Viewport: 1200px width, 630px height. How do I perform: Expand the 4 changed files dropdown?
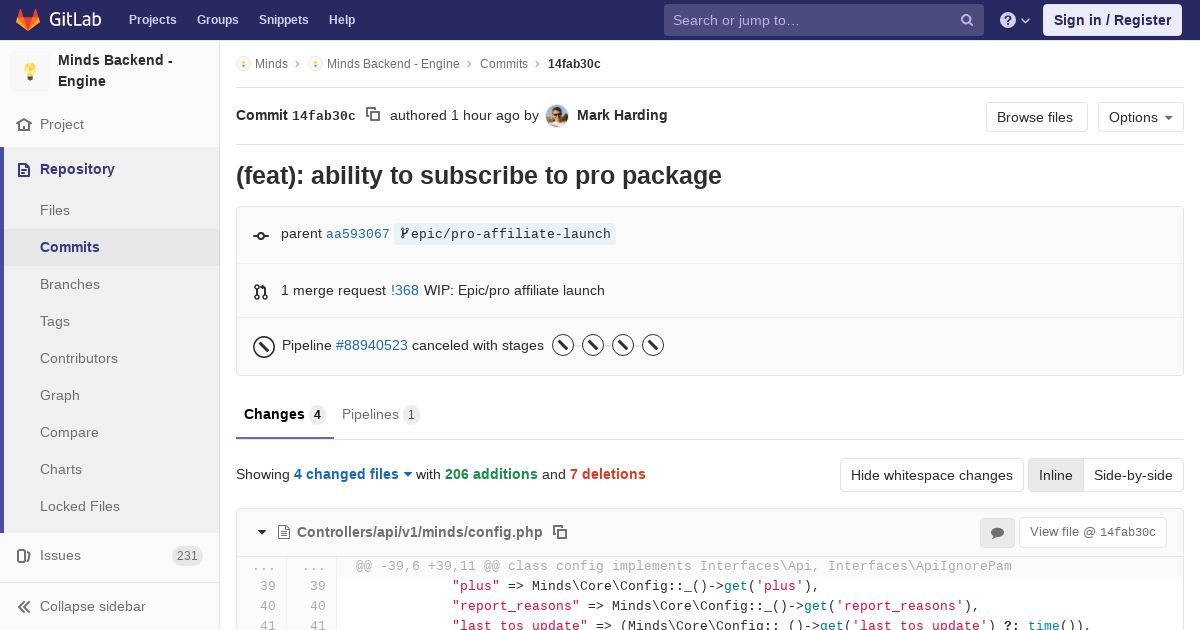[353, 474]
